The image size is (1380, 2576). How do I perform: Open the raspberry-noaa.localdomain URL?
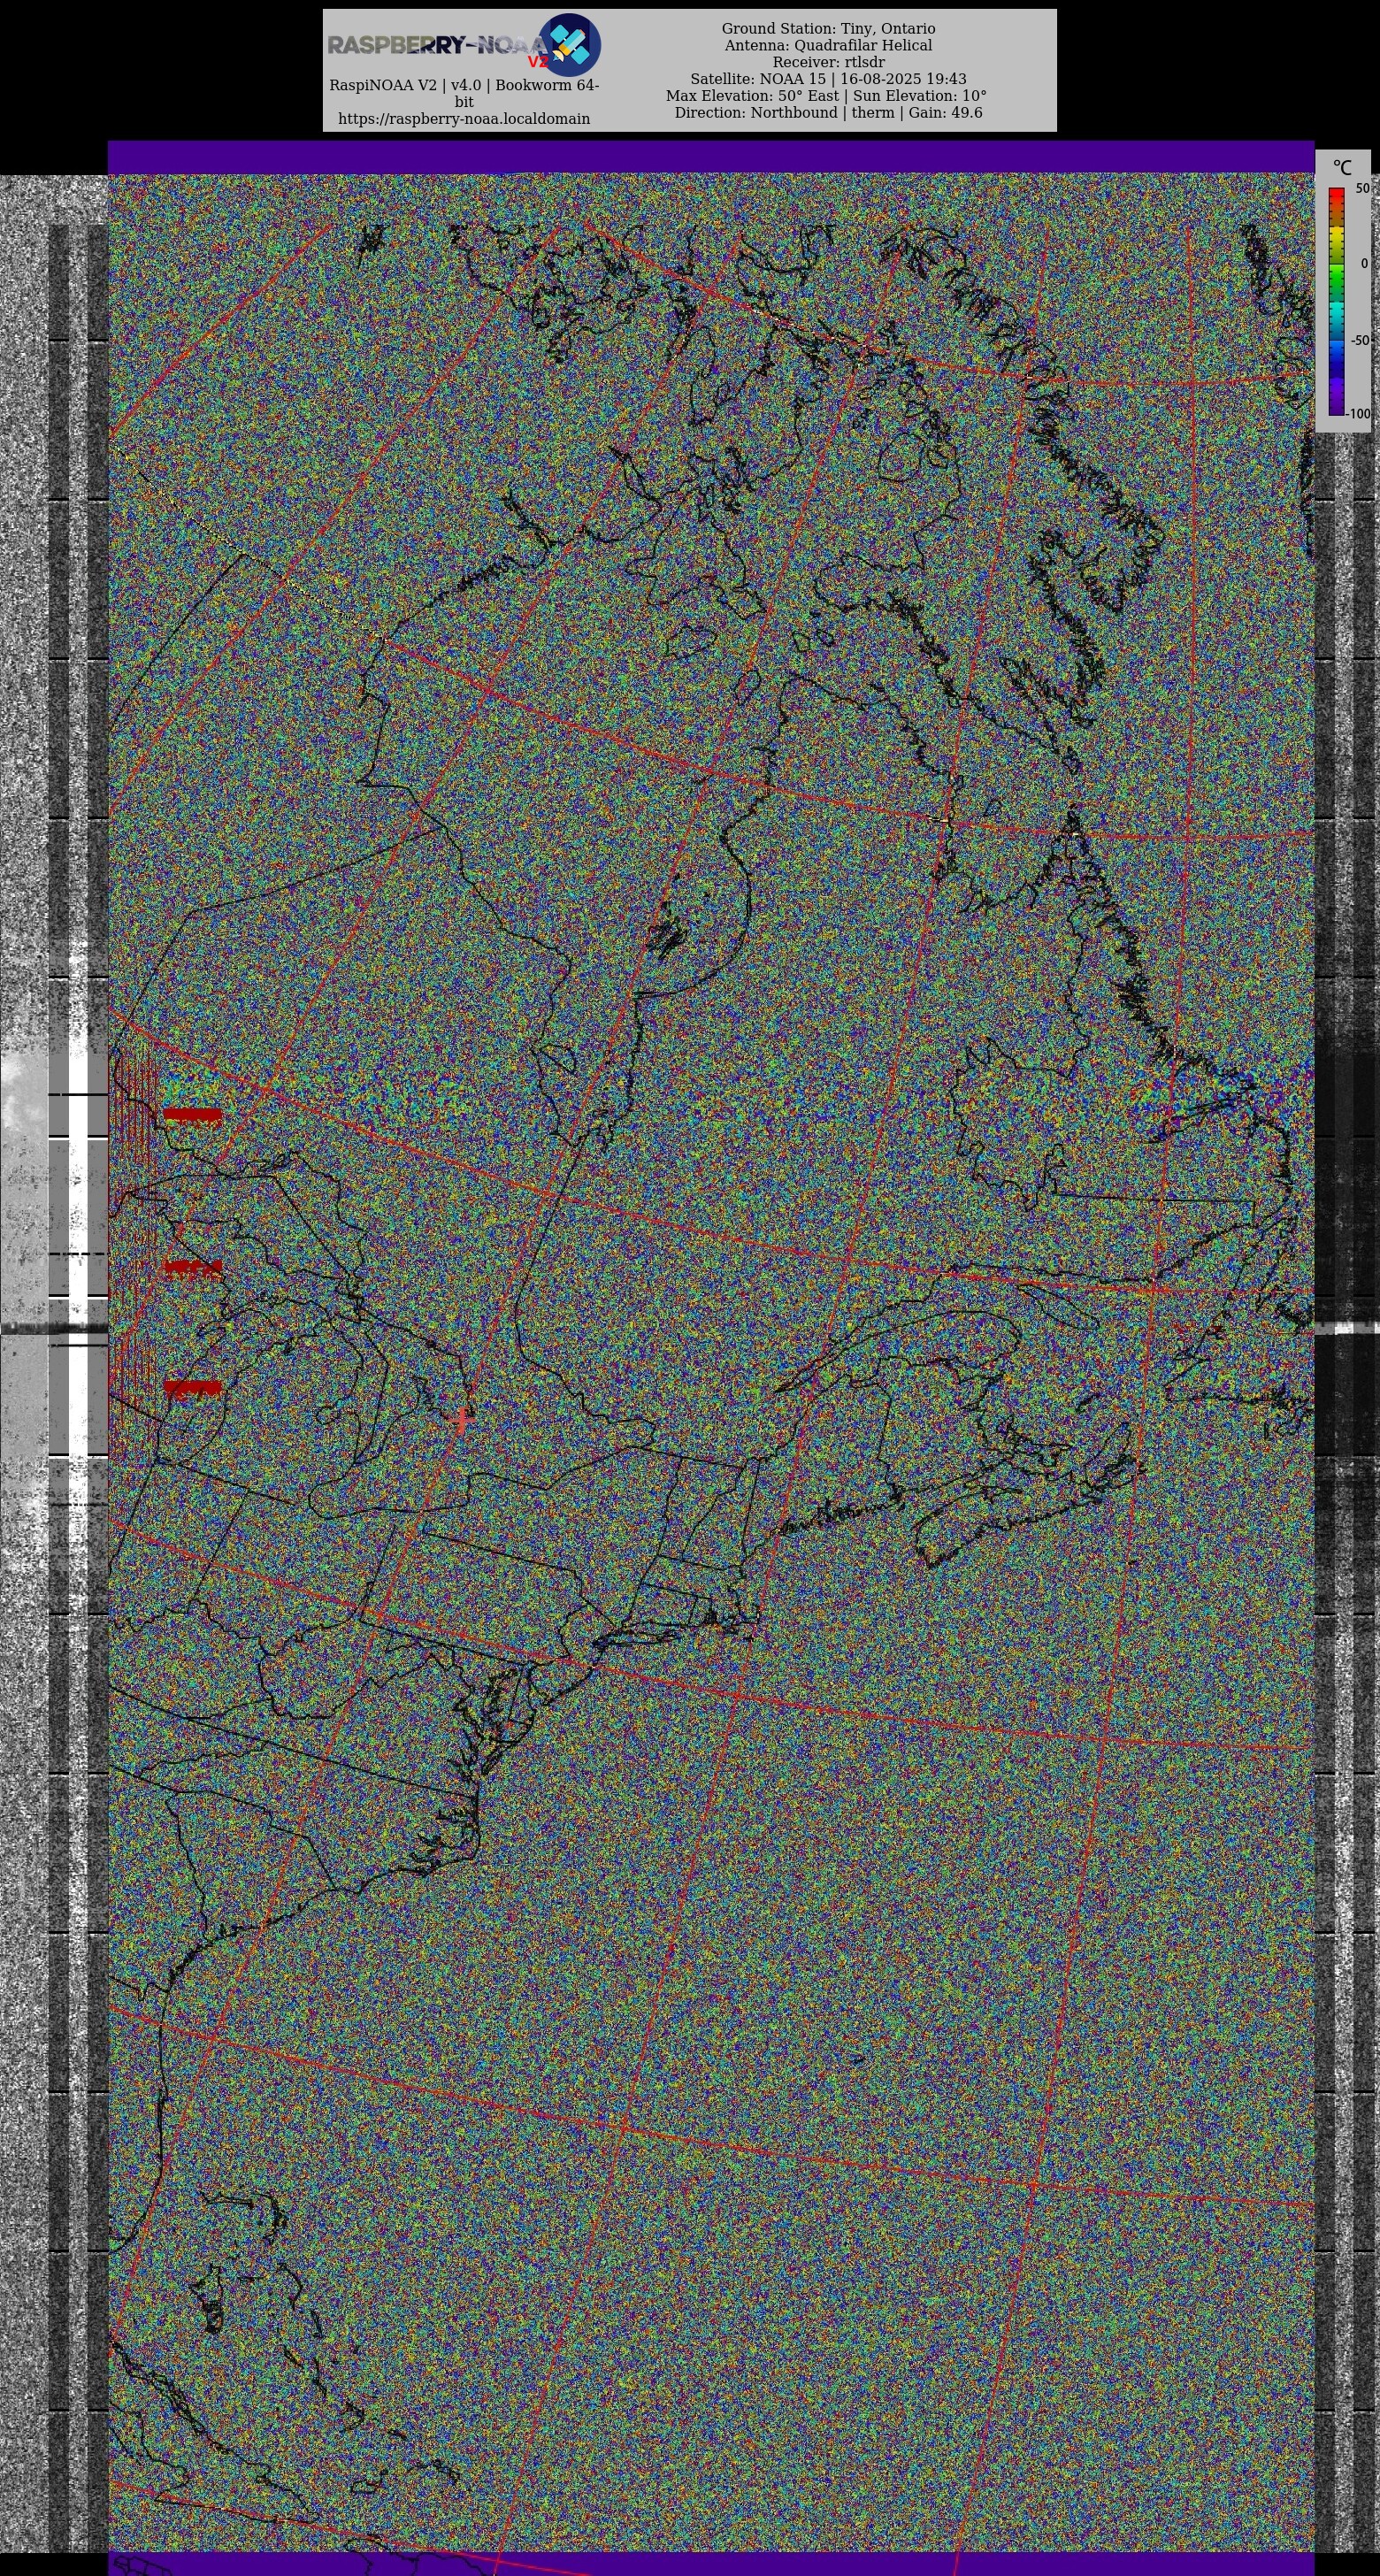point(464,118)
